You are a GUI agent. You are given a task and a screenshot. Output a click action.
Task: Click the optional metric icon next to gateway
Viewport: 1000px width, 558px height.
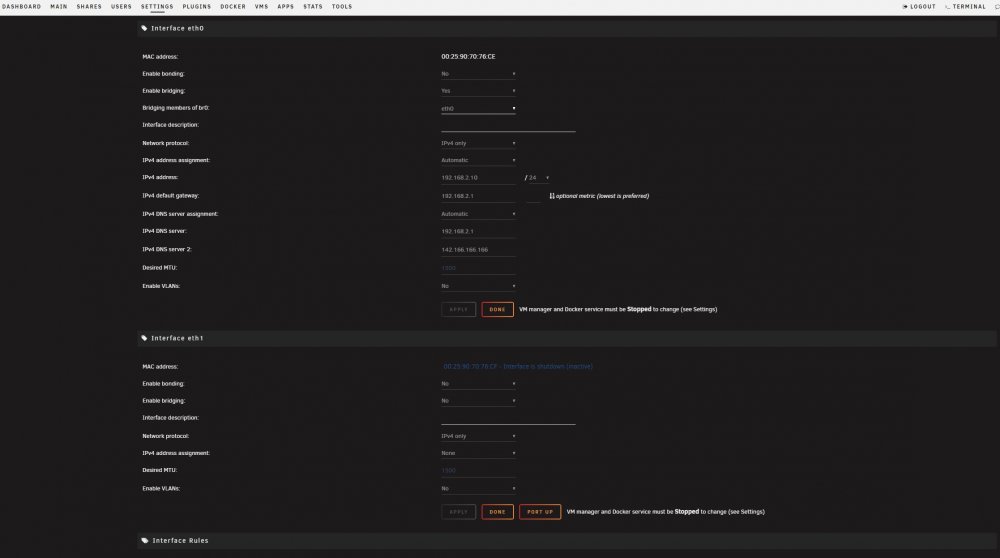pos(552,196)
